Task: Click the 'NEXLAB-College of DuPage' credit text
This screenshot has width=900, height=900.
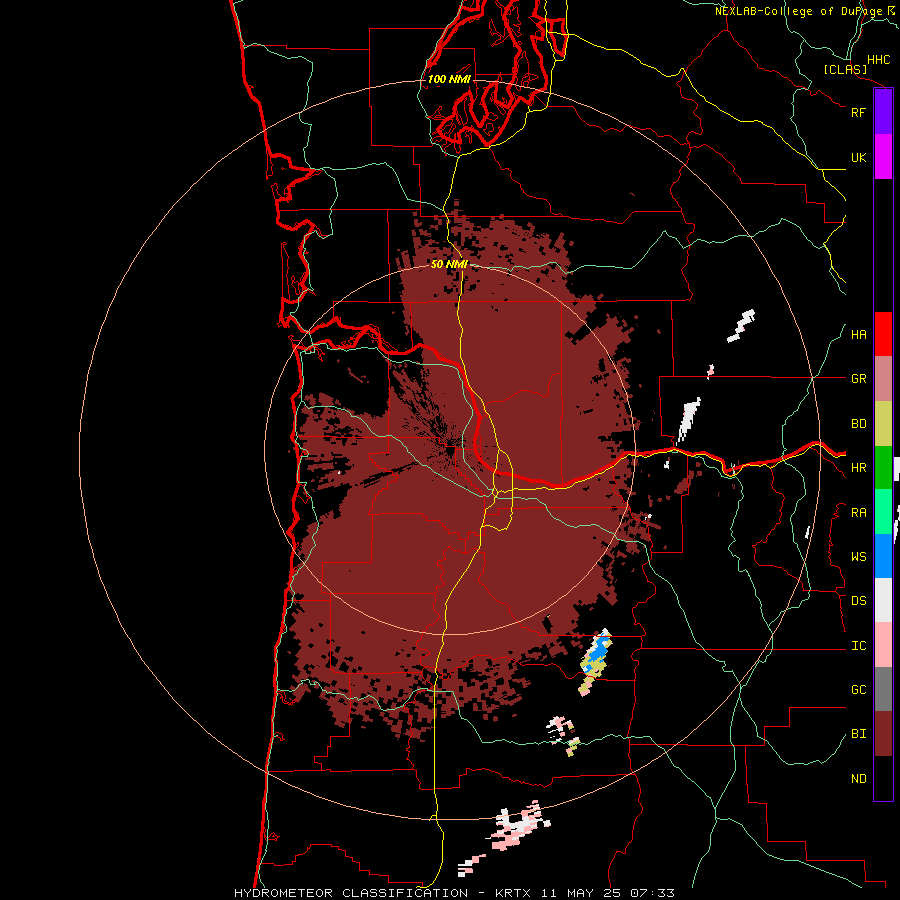Action: pyautogui.click(x=798, y=11)
